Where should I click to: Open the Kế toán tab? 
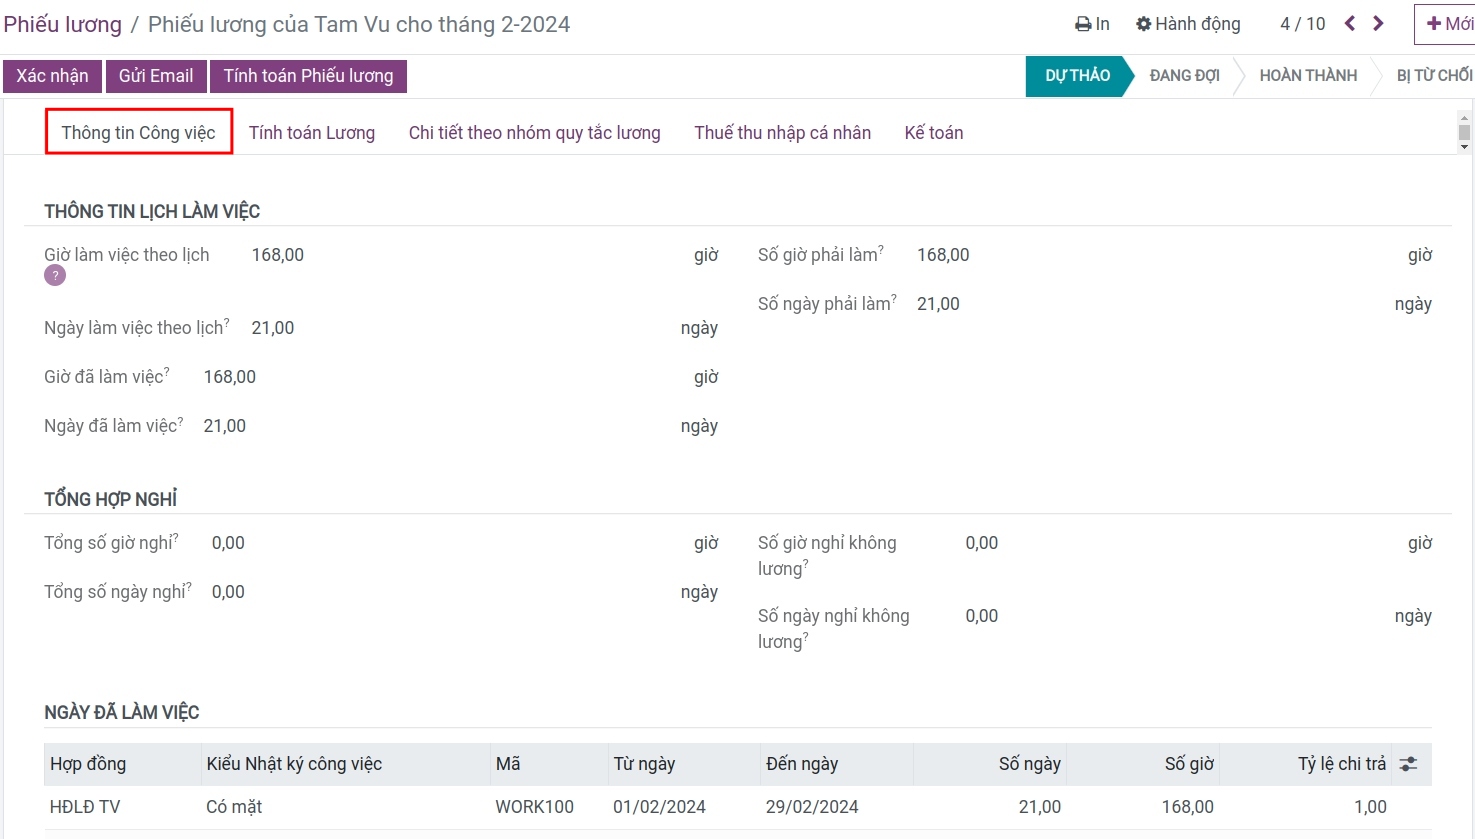tap(933, 133)
